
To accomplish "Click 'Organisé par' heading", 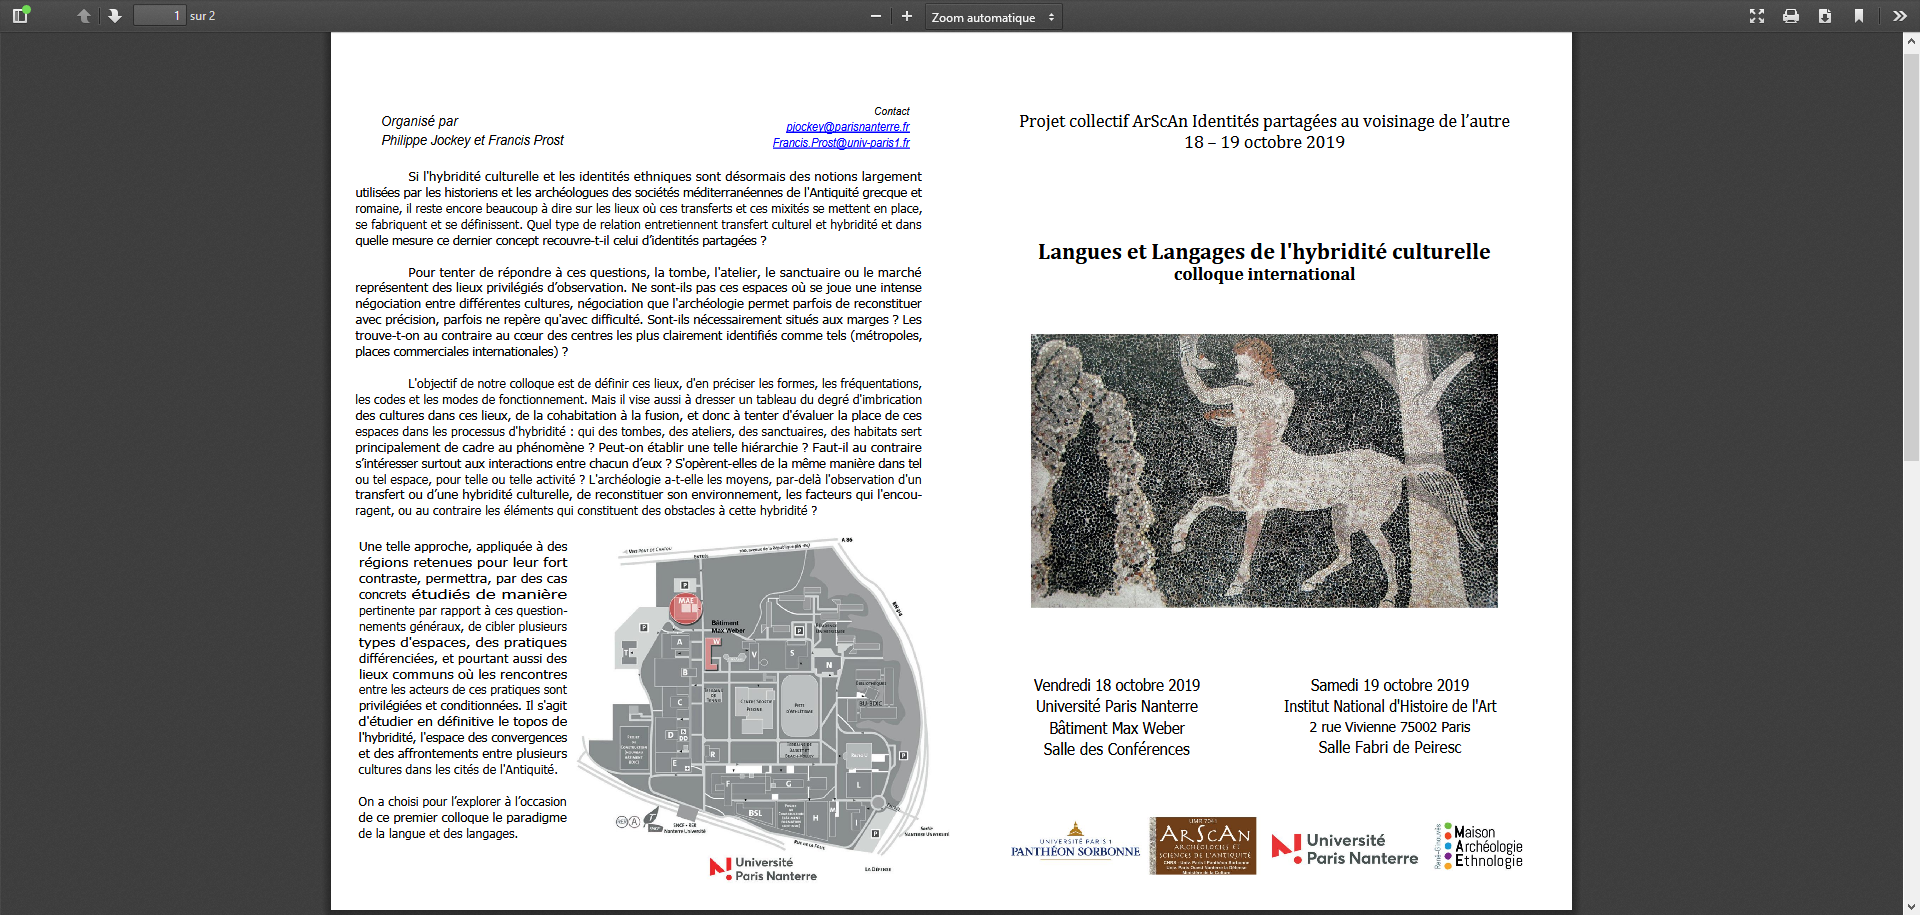I will click(x=420, y=121).
